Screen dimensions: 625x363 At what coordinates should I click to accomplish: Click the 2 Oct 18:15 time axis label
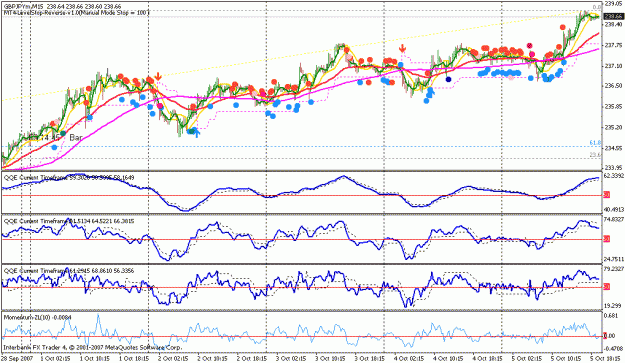252,359
